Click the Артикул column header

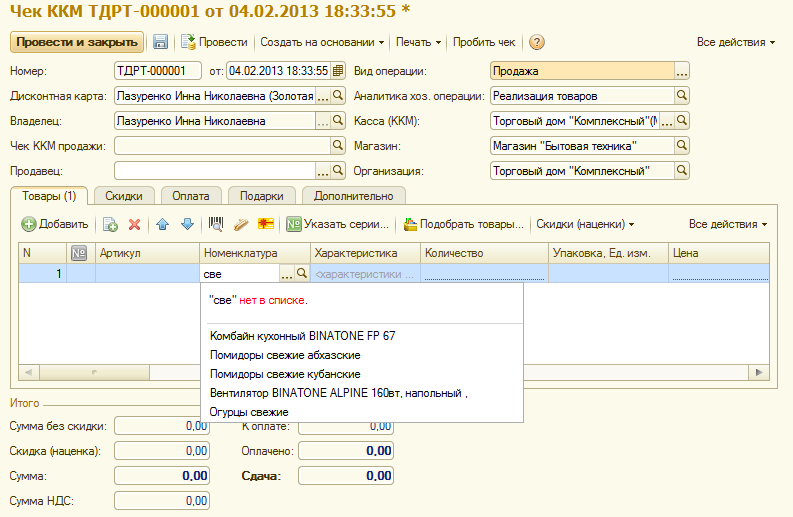click(x=147, y=253)
